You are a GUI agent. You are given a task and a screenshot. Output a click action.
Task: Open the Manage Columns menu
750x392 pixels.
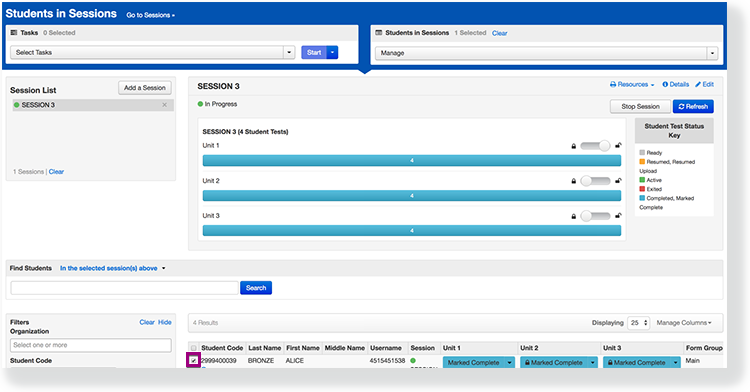coord(684,323)
